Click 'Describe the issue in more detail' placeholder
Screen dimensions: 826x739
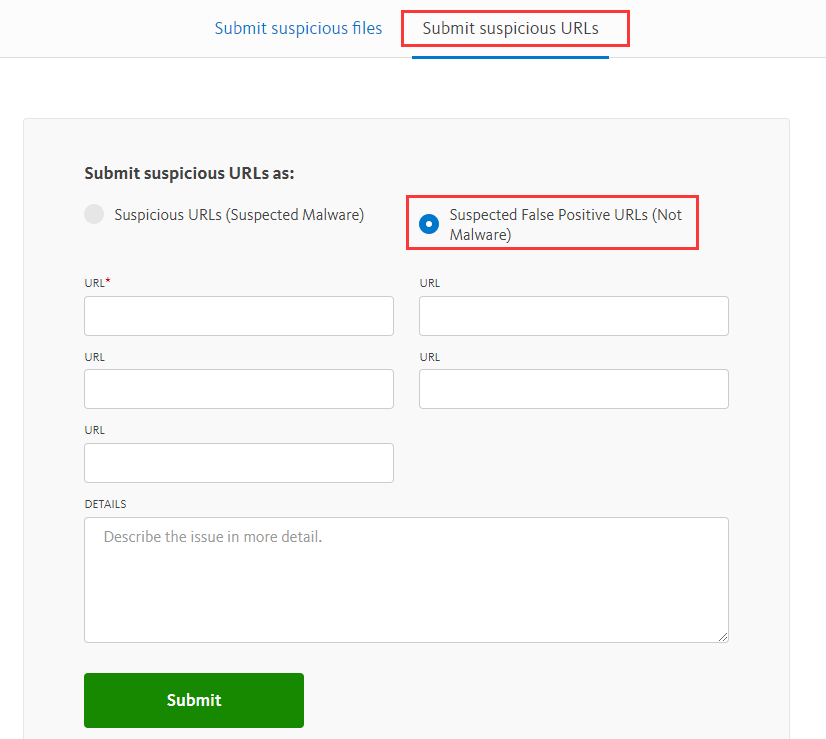point(213,537)
